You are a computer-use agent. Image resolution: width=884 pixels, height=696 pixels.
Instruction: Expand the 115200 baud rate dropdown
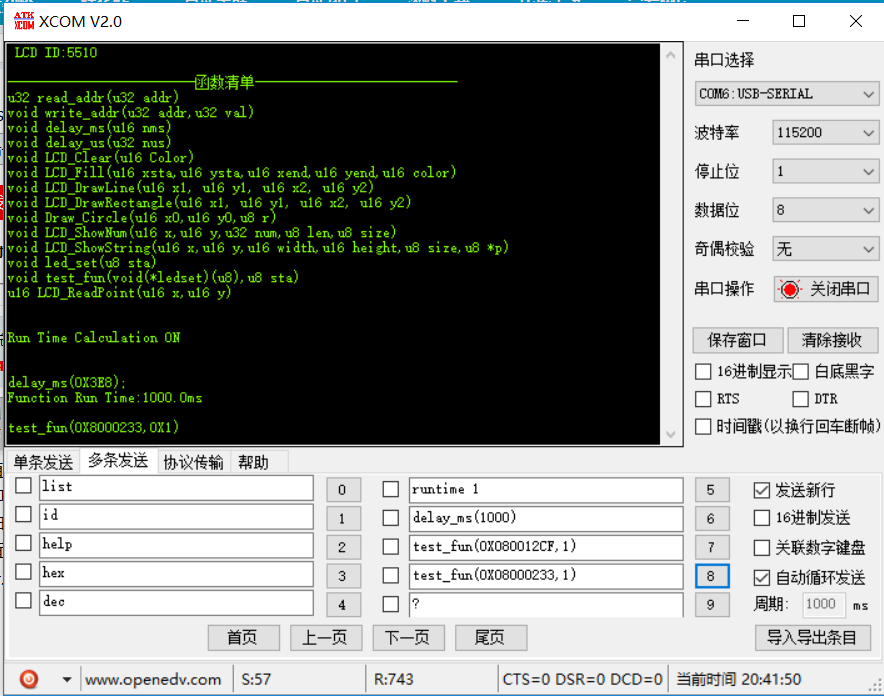(825, 132)
